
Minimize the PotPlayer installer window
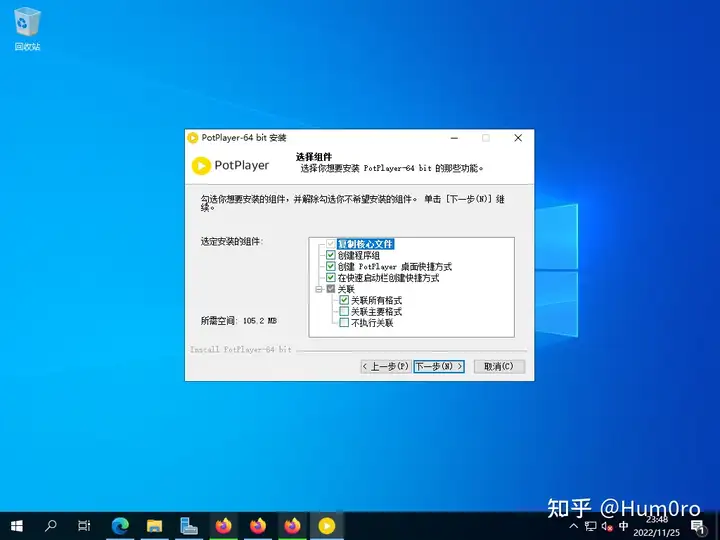point(454,138)
